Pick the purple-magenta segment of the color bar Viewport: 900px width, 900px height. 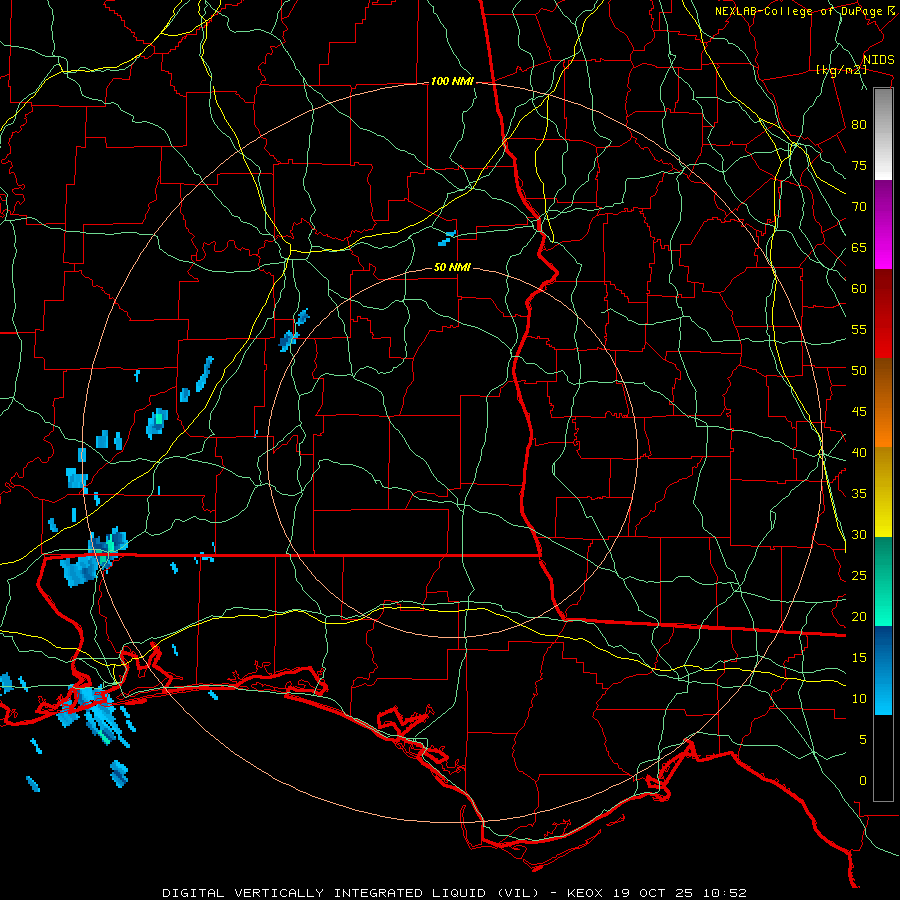point(883,225)
